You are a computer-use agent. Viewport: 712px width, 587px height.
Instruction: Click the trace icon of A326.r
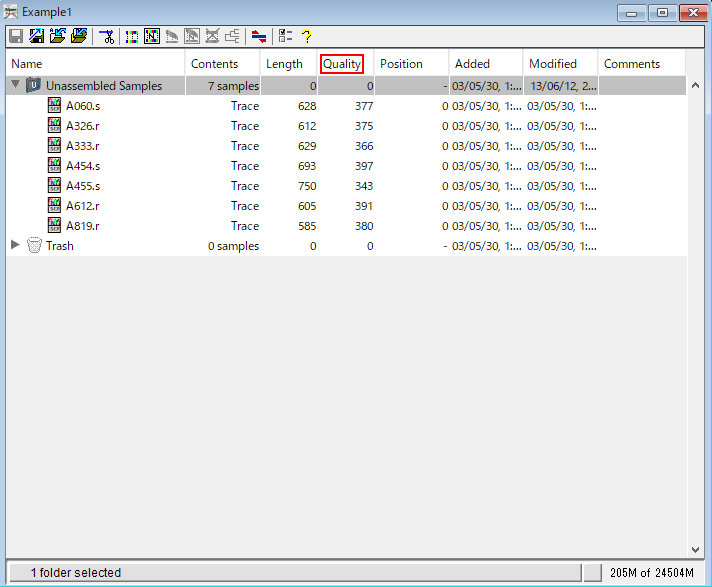[54, 125]
